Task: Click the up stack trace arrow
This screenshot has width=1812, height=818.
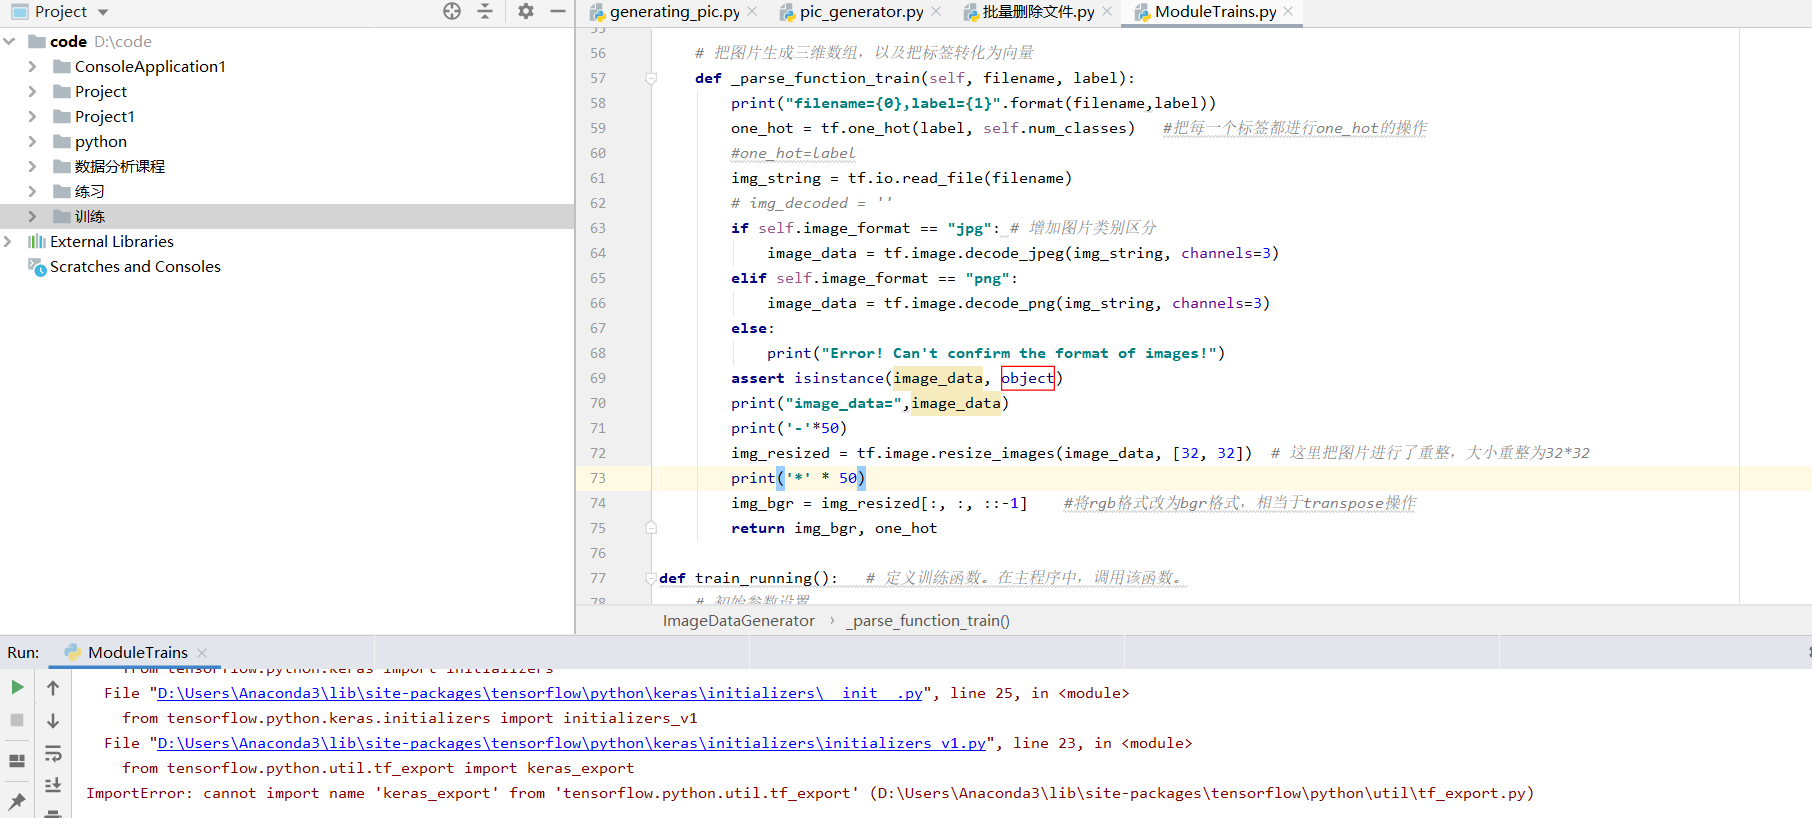Action: [53, 687]
